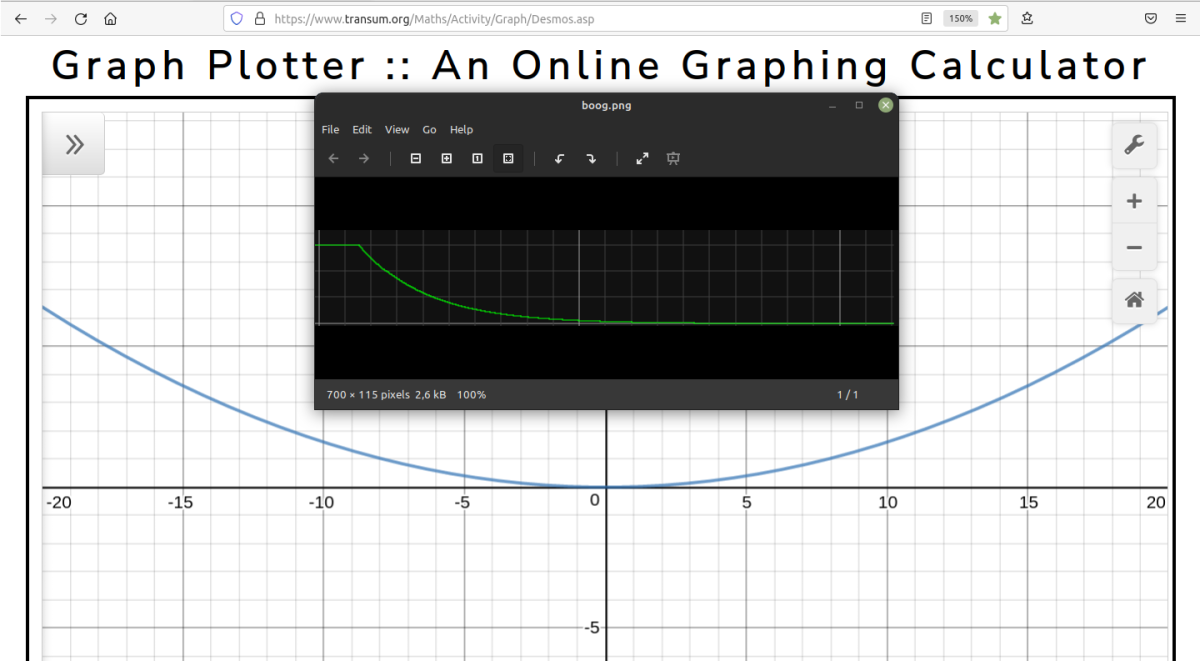Toggle the bookmark star for this page

tap(995, 18)
